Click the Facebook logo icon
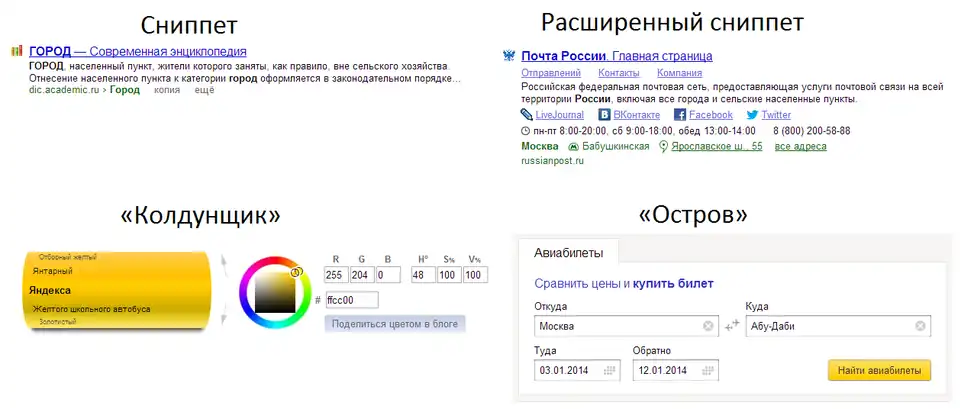This screenshot has height=409, width=960. (x=679, y=115)
